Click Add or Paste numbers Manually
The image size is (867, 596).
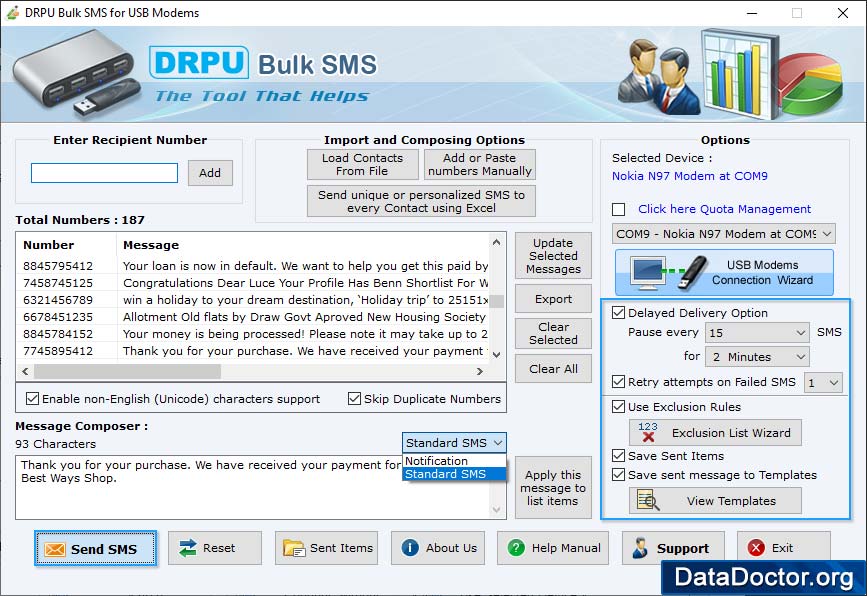click(x=479, y=164)
